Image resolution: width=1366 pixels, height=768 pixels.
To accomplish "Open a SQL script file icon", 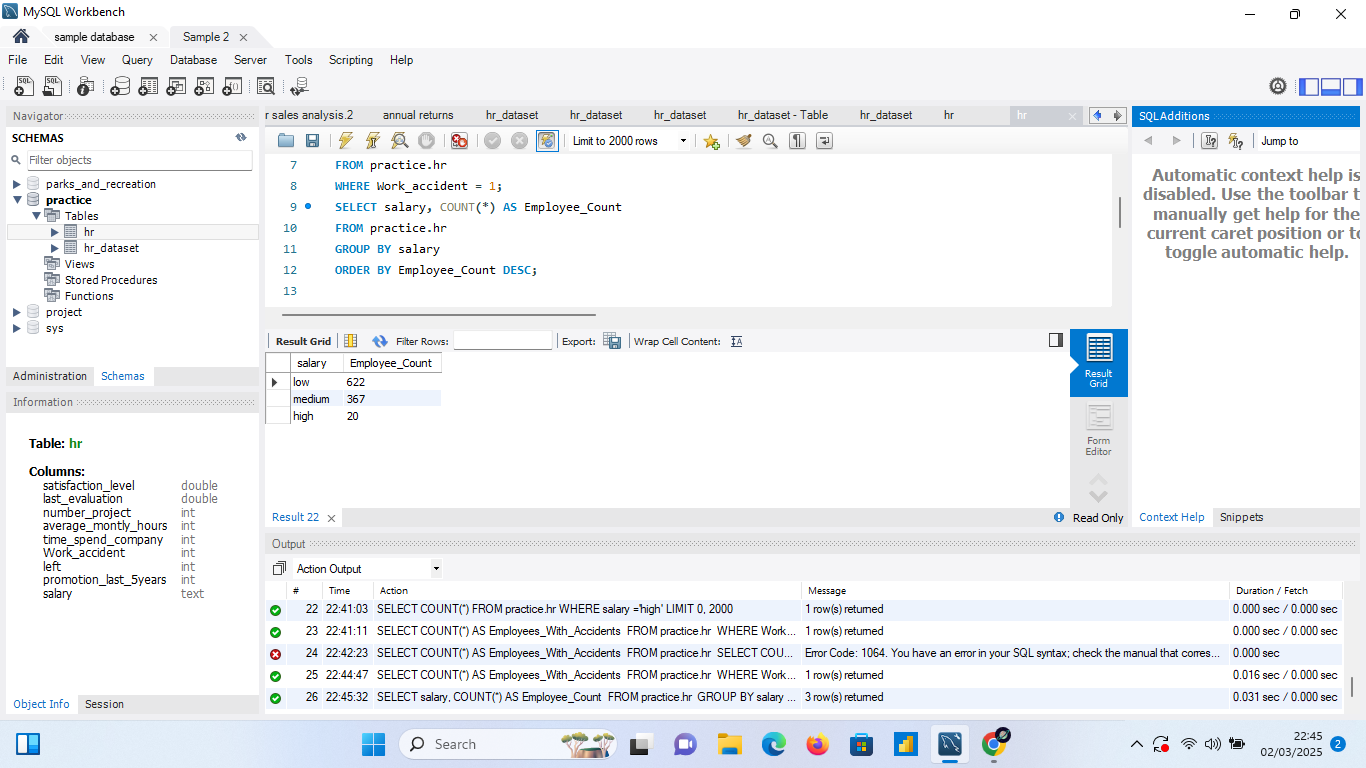I will pos(52,87).
